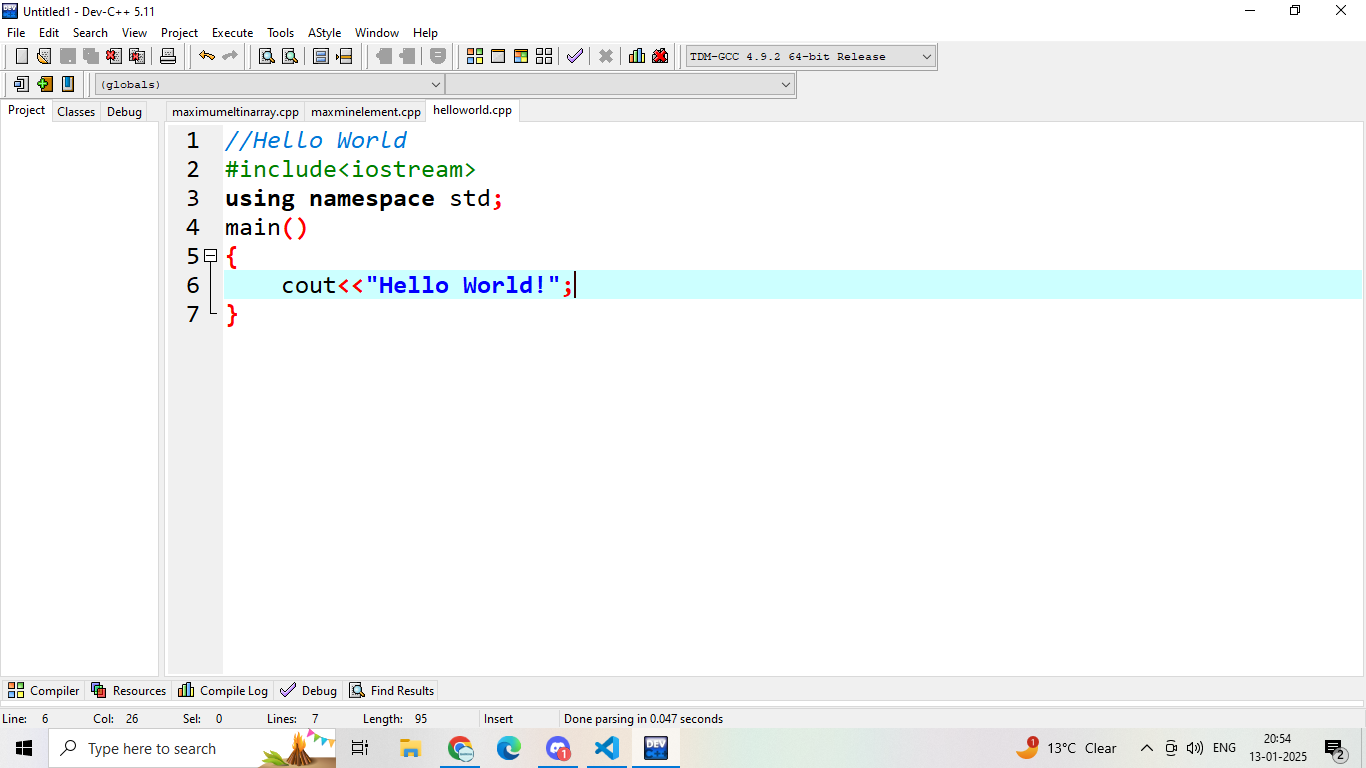1366x768 pixels.
Task: Click the Print toolbar icon
Action: (x=168, y=56)
